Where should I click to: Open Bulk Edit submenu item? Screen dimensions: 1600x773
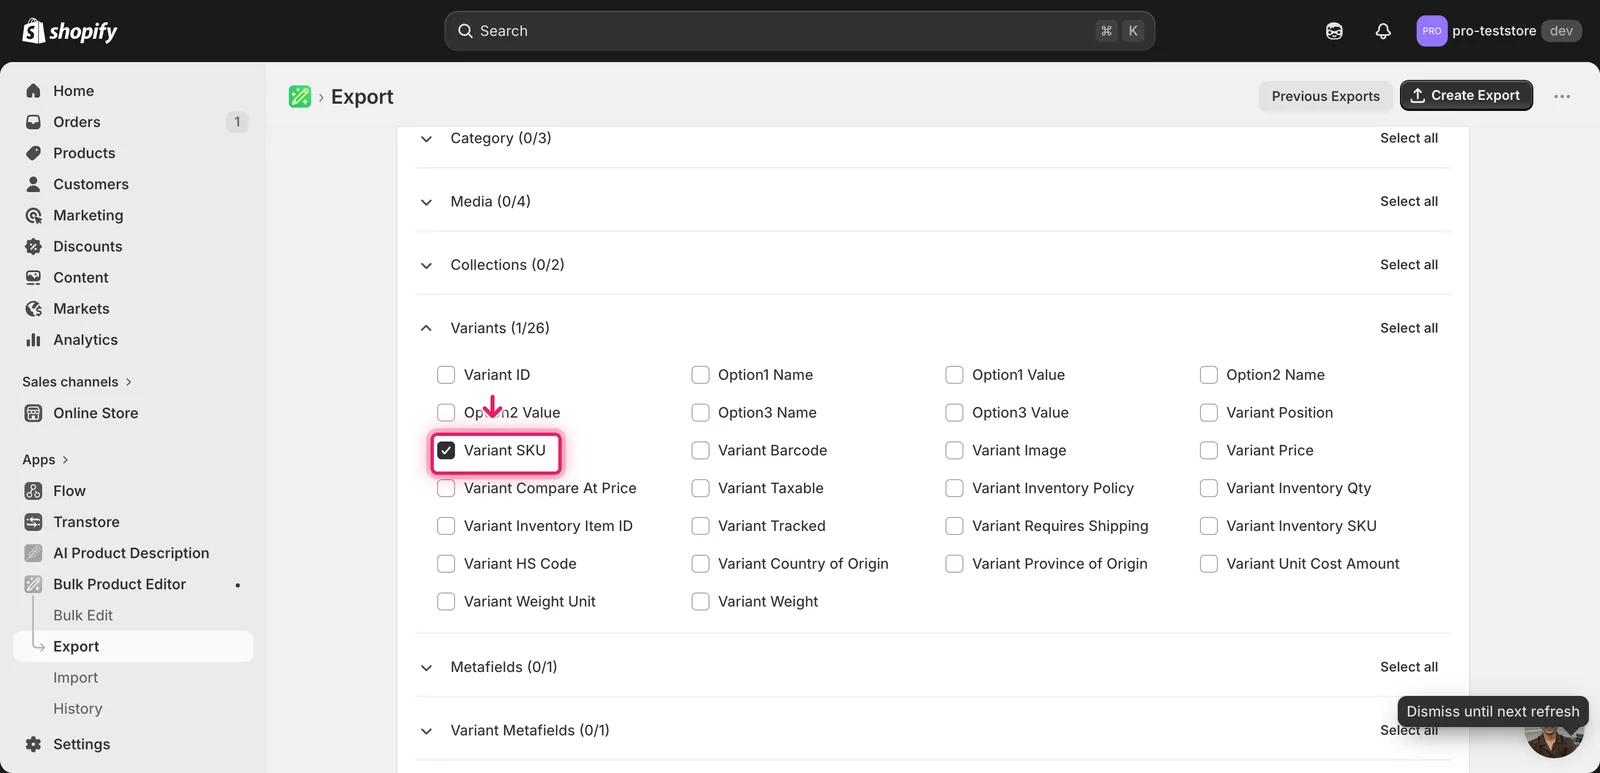(x=83, y=615)
